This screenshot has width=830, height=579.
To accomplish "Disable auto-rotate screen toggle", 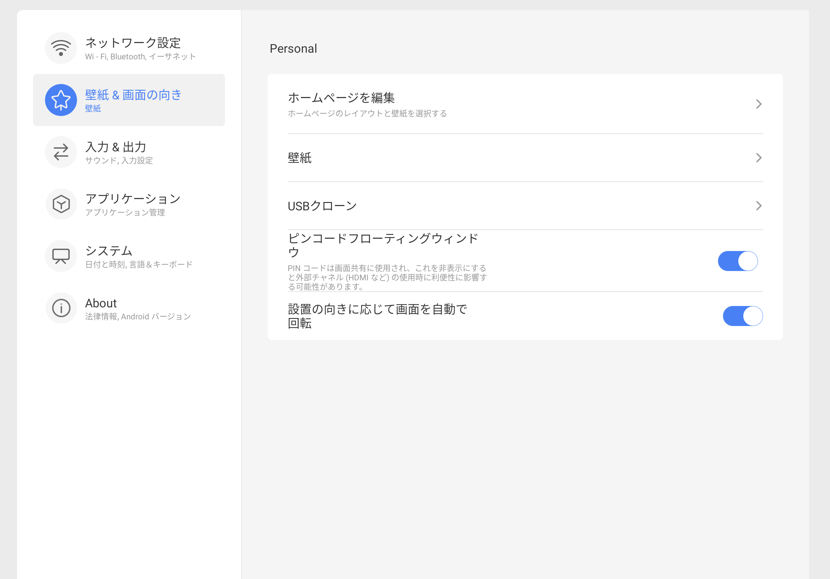I will click(742, 316).
